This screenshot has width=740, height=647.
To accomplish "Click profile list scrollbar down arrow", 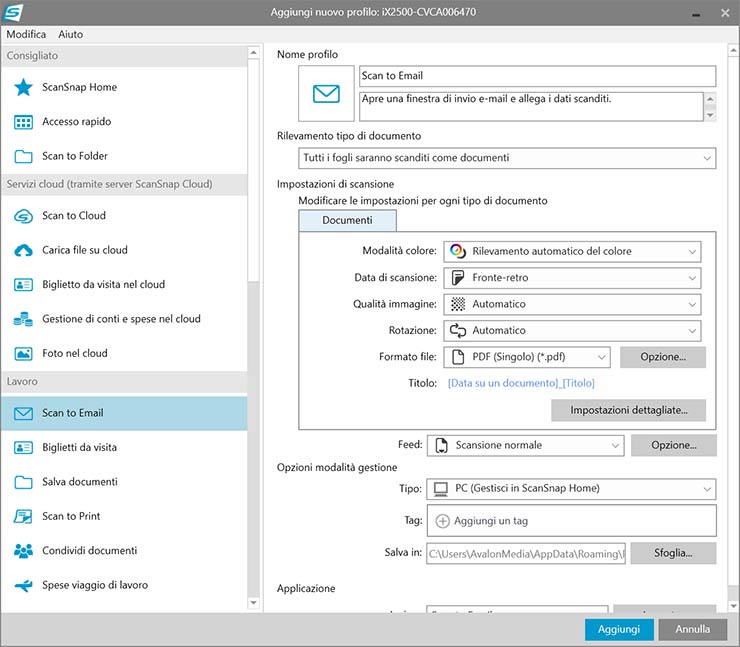I will tap(253, 603).
